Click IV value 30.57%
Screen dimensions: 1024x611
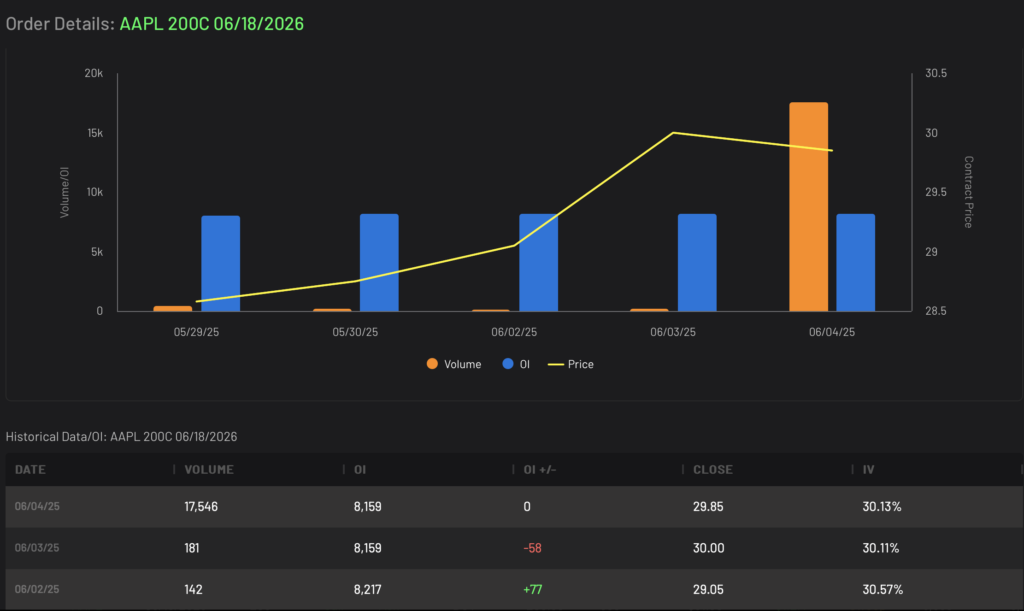point(882,589)
